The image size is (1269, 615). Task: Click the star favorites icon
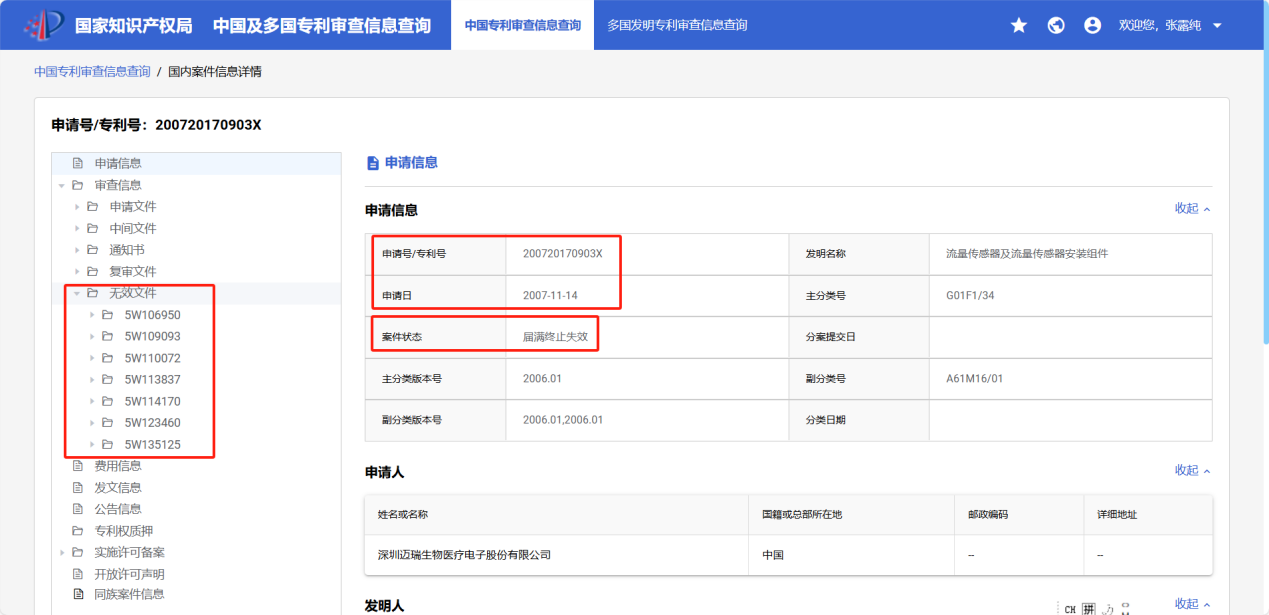pyautogui.click(x=1019, y=25)
